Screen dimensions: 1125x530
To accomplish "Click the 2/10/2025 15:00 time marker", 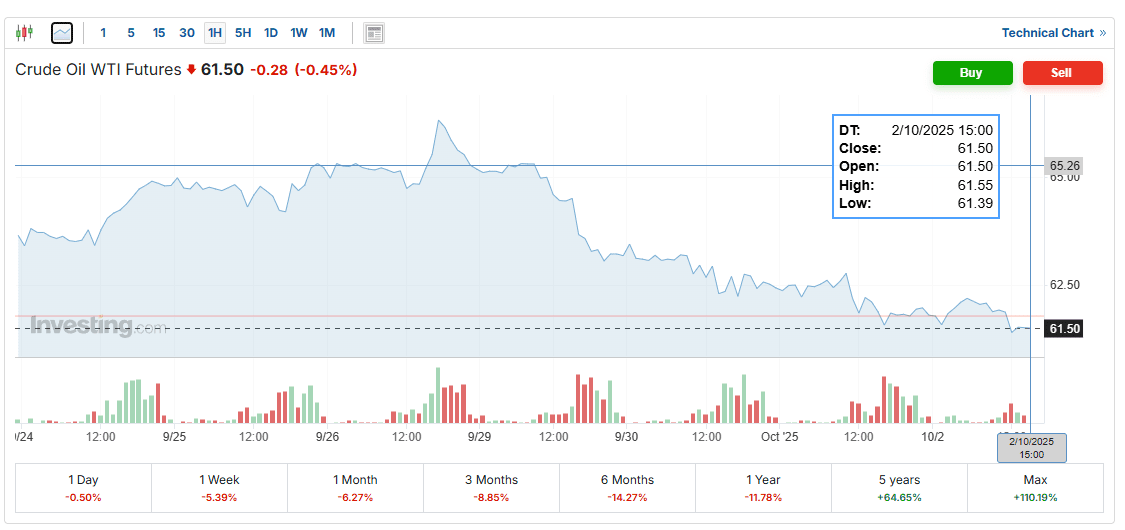I will [1031, 447].
